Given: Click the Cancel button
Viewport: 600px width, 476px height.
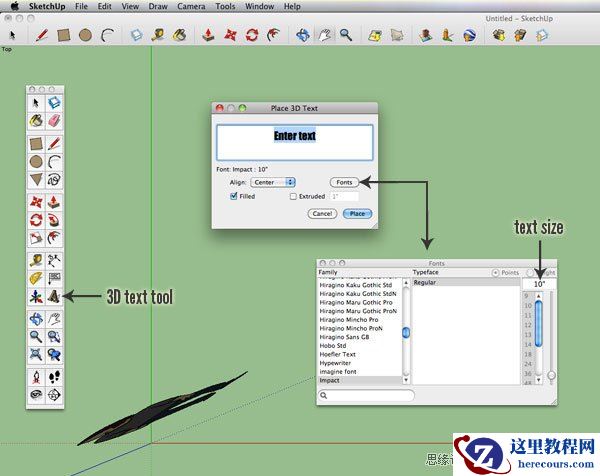Looking at the screenshot, I should pyautogui.click(x=322, y=214).
